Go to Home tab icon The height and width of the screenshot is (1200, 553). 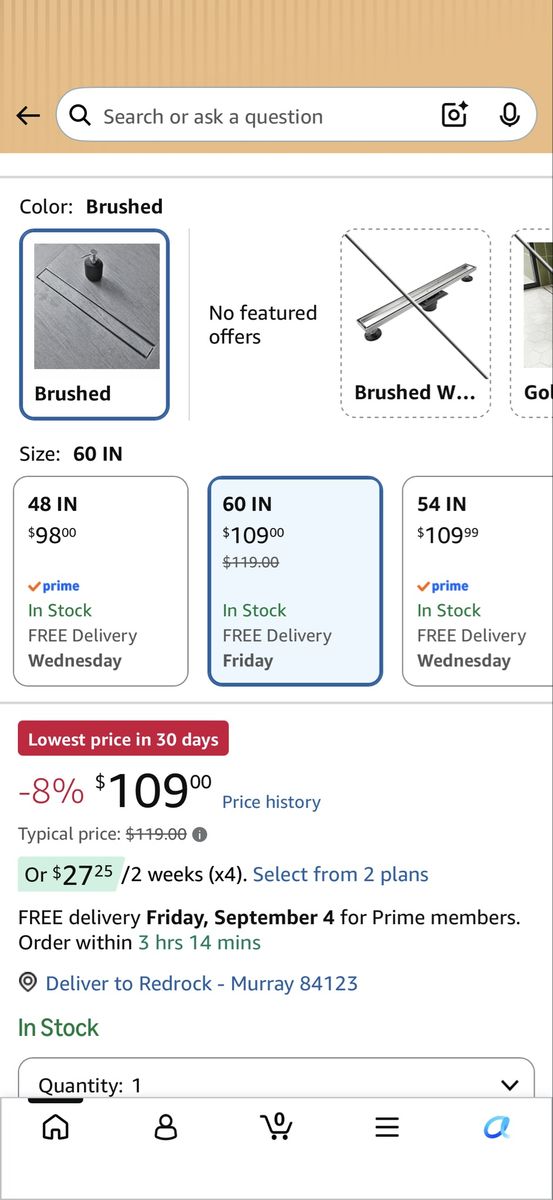tap(56, 1127)
